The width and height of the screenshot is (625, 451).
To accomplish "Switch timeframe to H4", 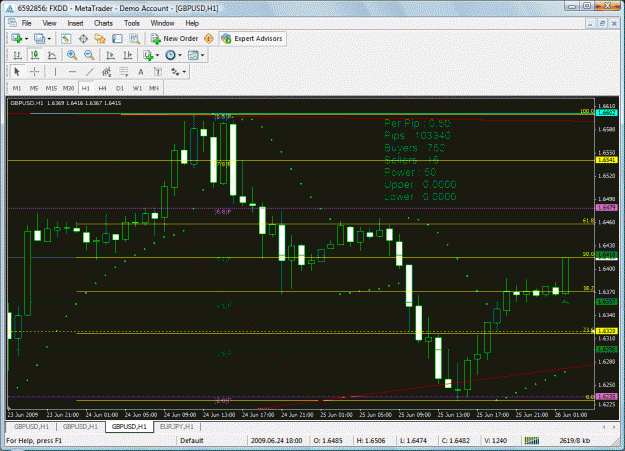I will point(103,89).
